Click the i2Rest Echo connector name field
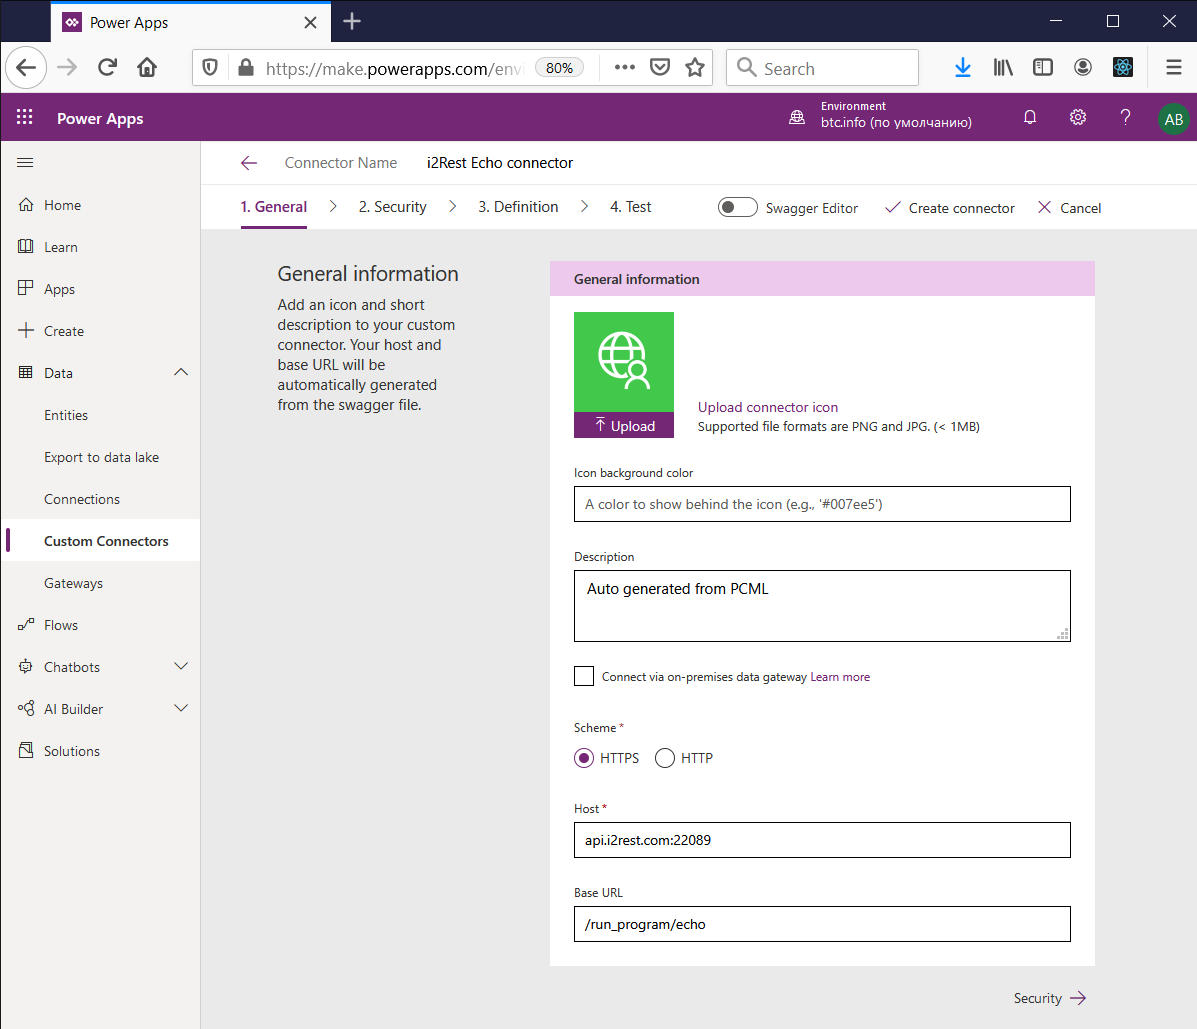 click(x=499, y=163)
